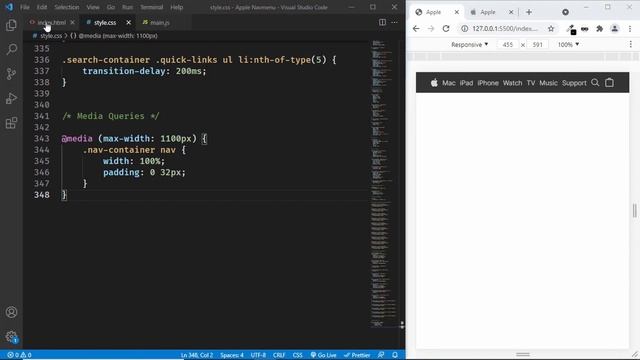640x360 pixels.
Task: Click feedback icon in status bar
Action: click(381, 355)
